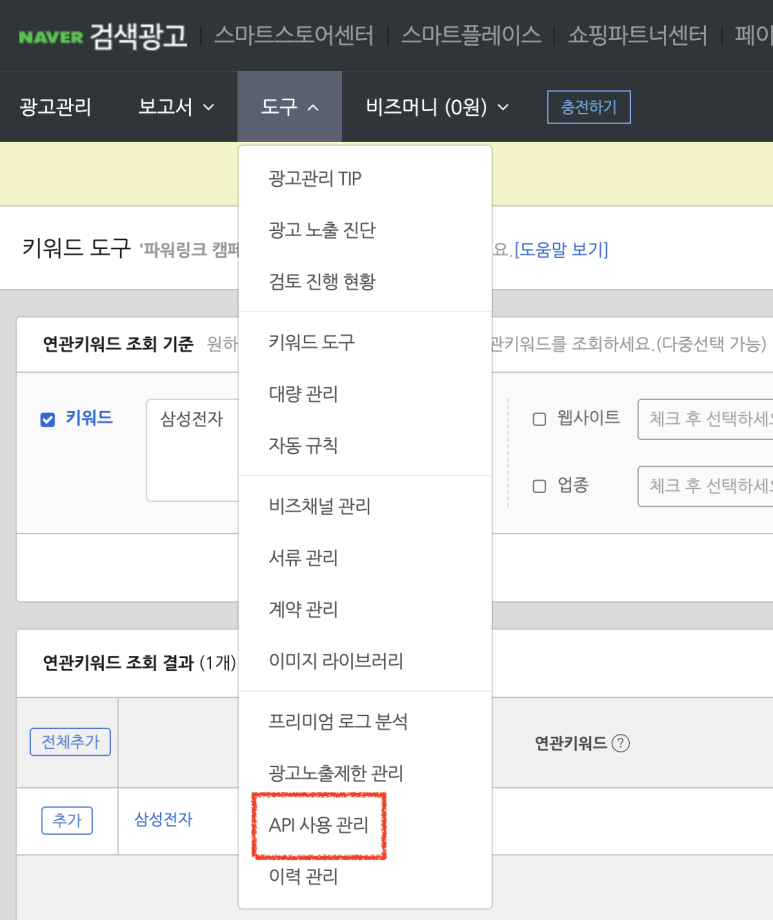
Task: Click the NAVER 검색광고 logo
Action: click(103, 36)
